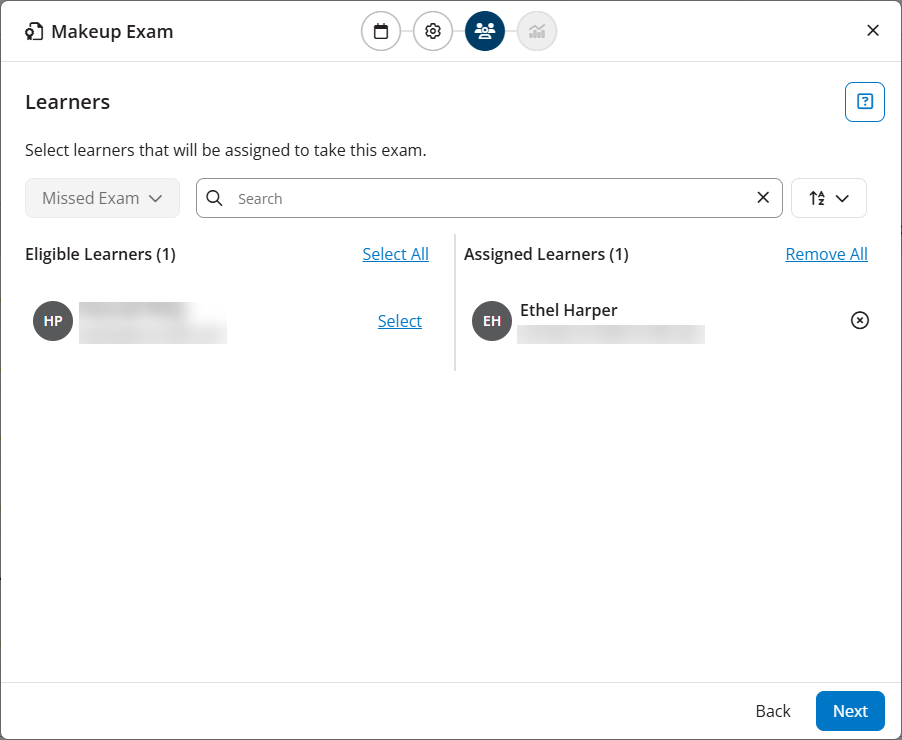Open the help icon beside Learners
Image resolution: width=902 pixels, height=740 pixels.
[865, 102]
